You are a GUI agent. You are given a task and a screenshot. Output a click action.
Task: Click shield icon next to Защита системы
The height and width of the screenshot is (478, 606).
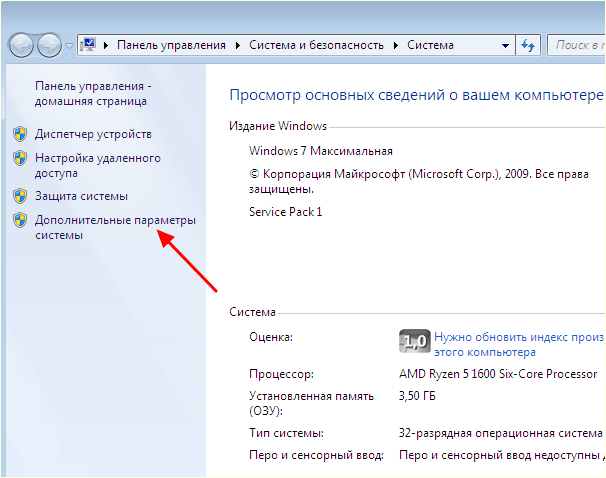[x=20, y=196]
